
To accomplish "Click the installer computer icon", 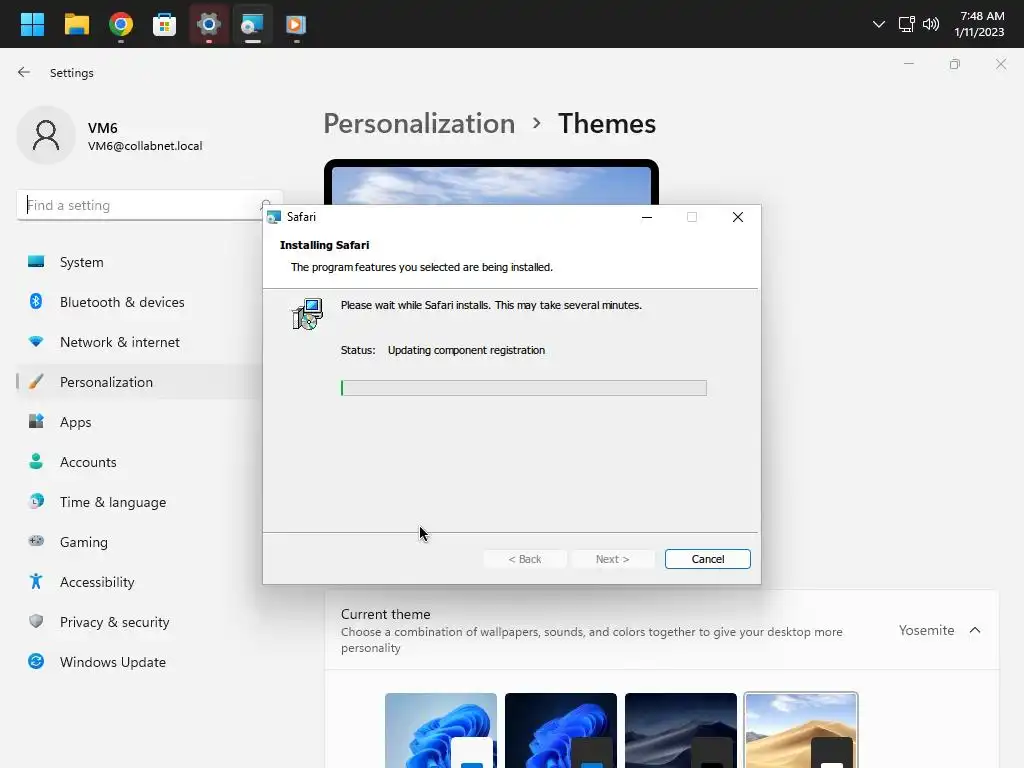I will tap(307, 314).
